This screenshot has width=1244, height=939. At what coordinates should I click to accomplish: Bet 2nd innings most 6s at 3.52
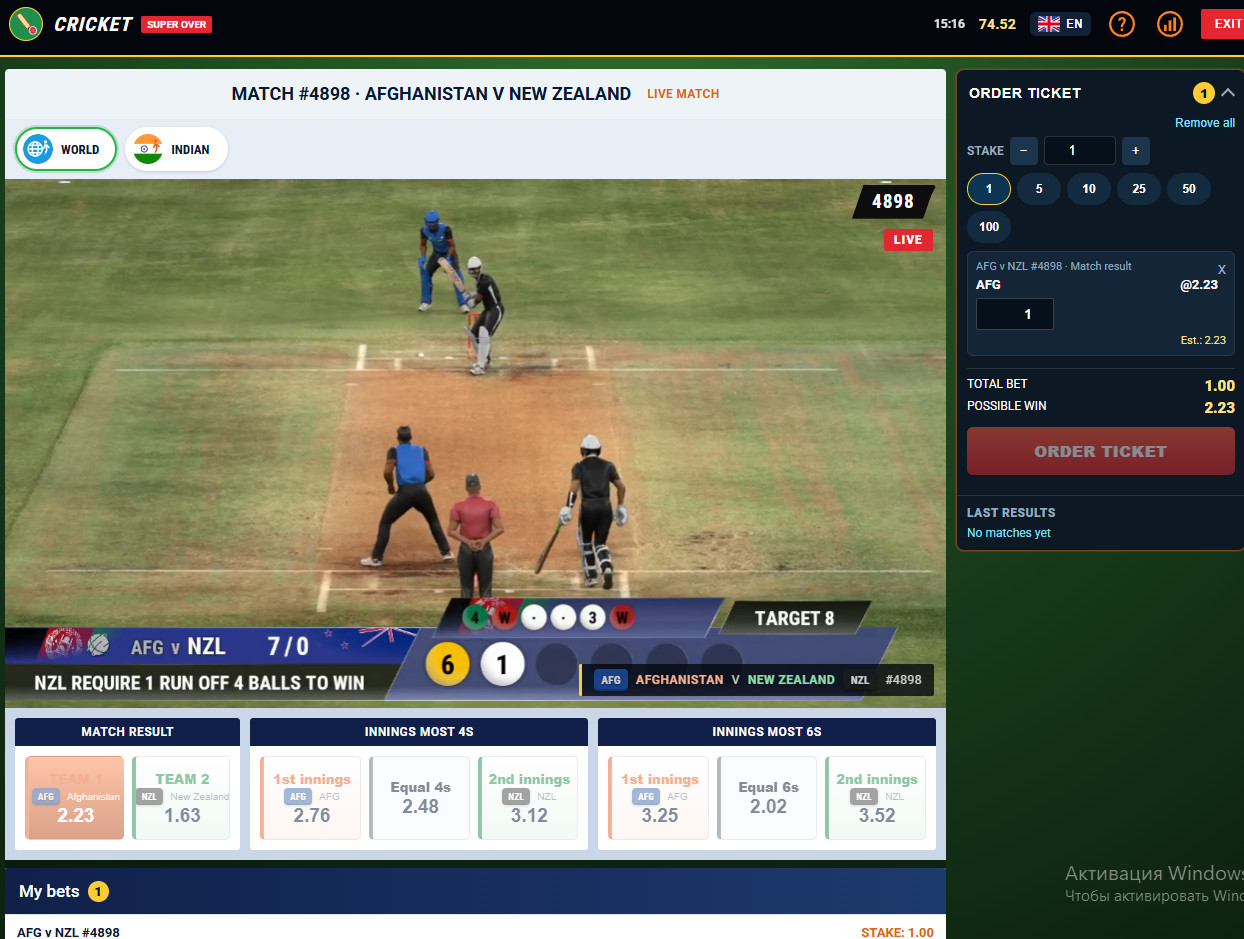(x=876, y=798)
